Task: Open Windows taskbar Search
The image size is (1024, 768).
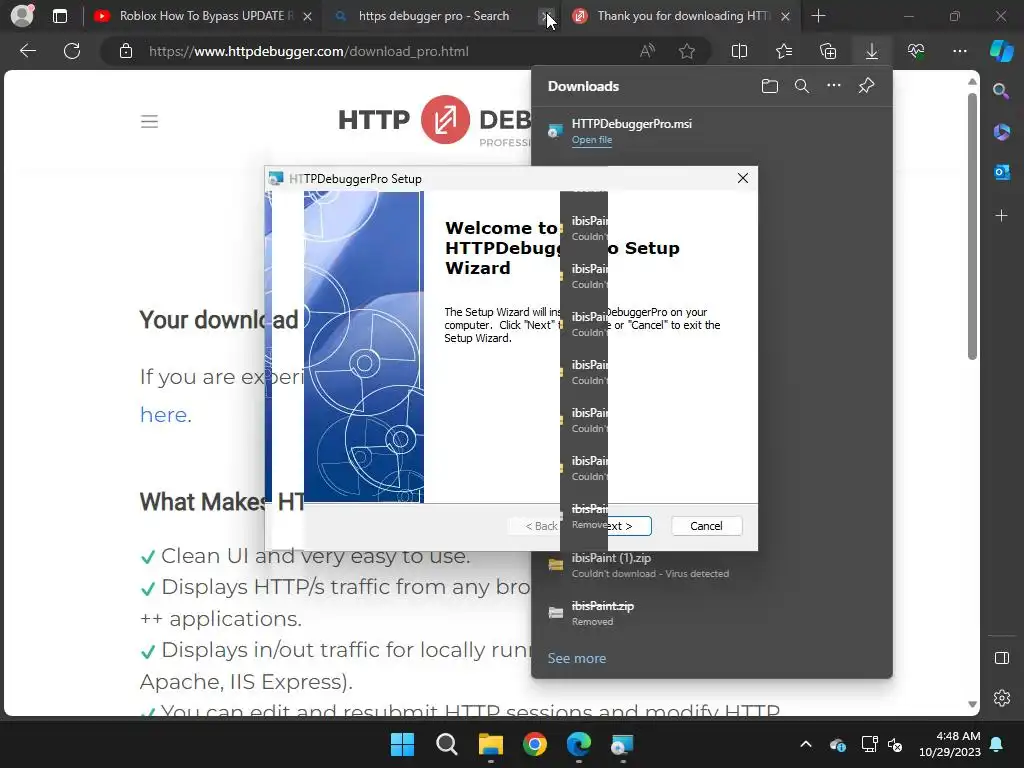Action: pos(447,744)
